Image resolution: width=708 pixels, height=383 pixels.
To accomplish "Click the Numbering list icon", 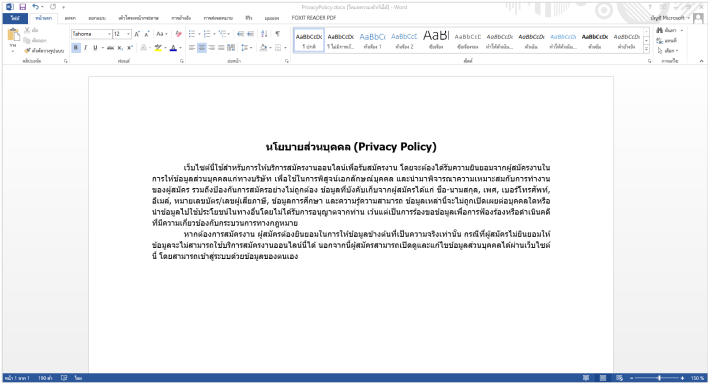I will pyautogui.click(x=207, y=34).
